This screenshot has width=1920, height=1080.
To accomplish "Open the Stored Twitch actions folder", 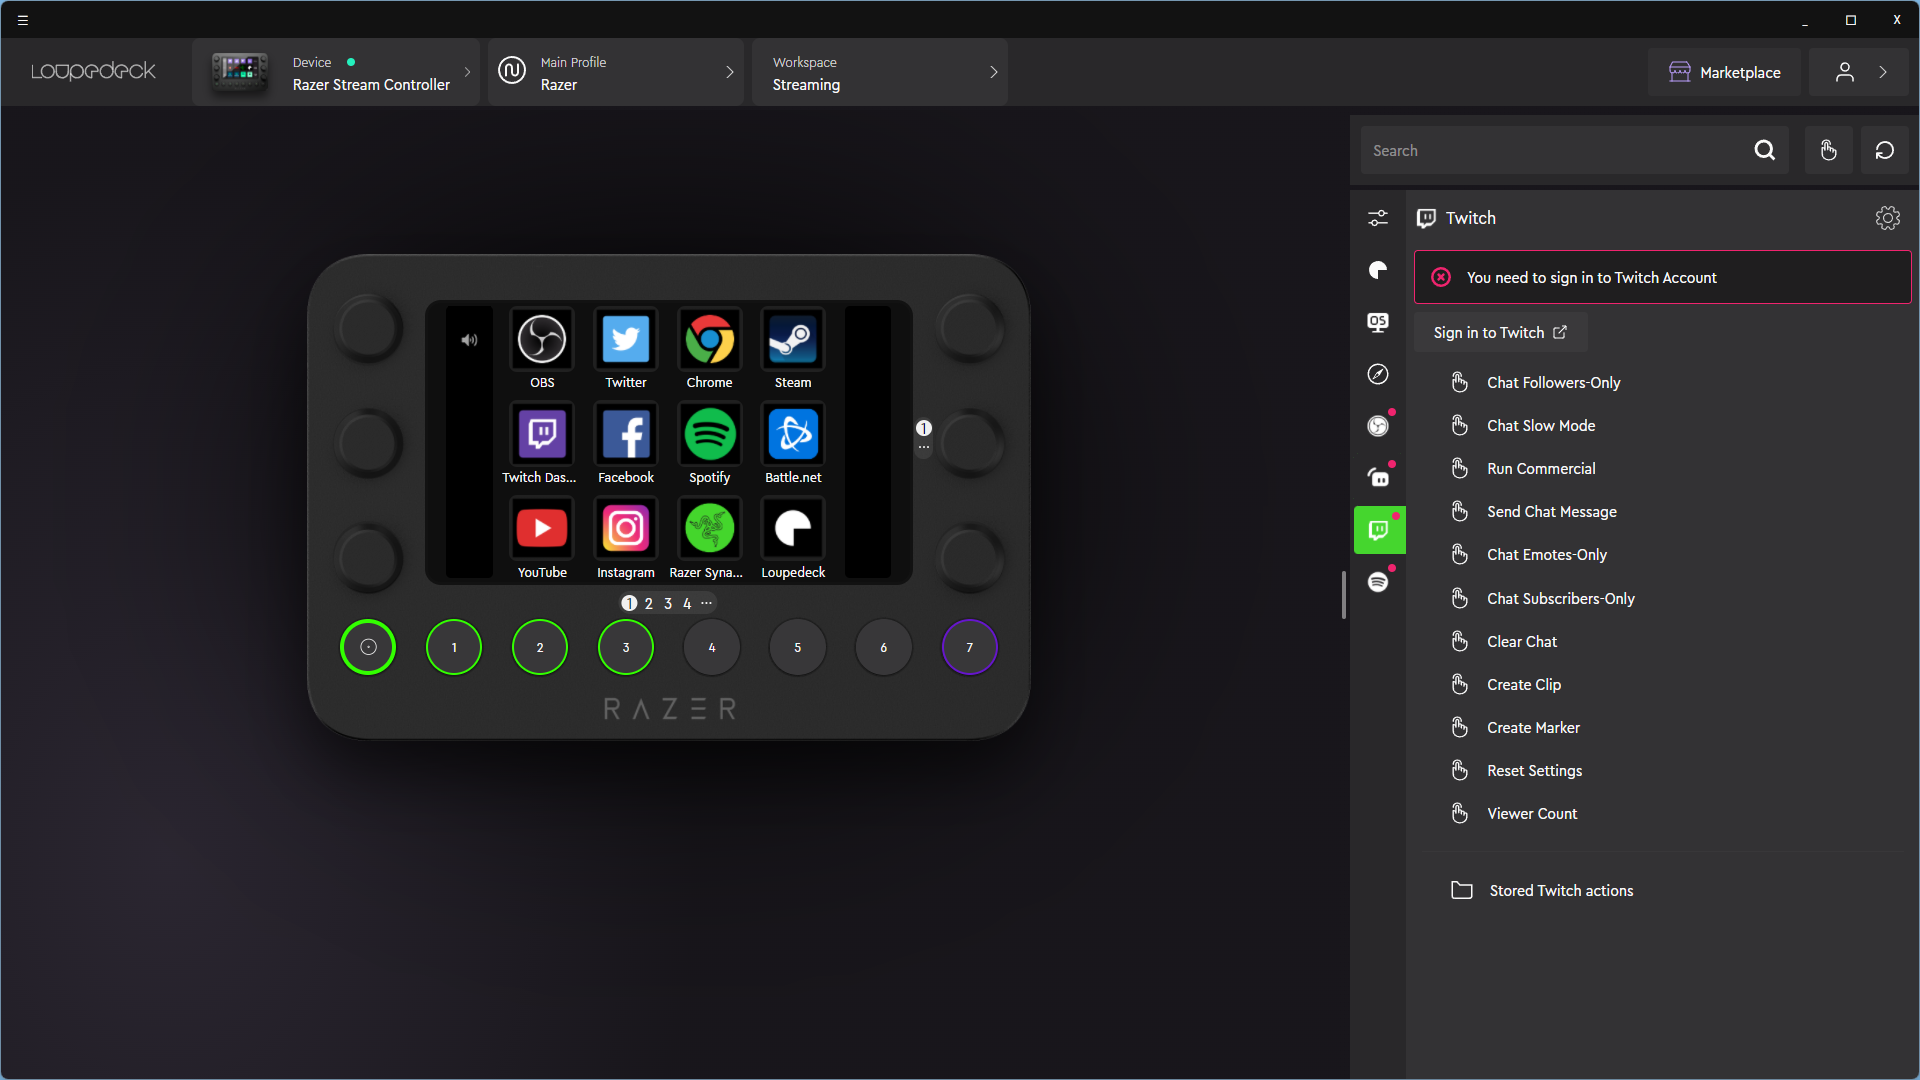I will pyautogui.click(x=1542, y=890).
